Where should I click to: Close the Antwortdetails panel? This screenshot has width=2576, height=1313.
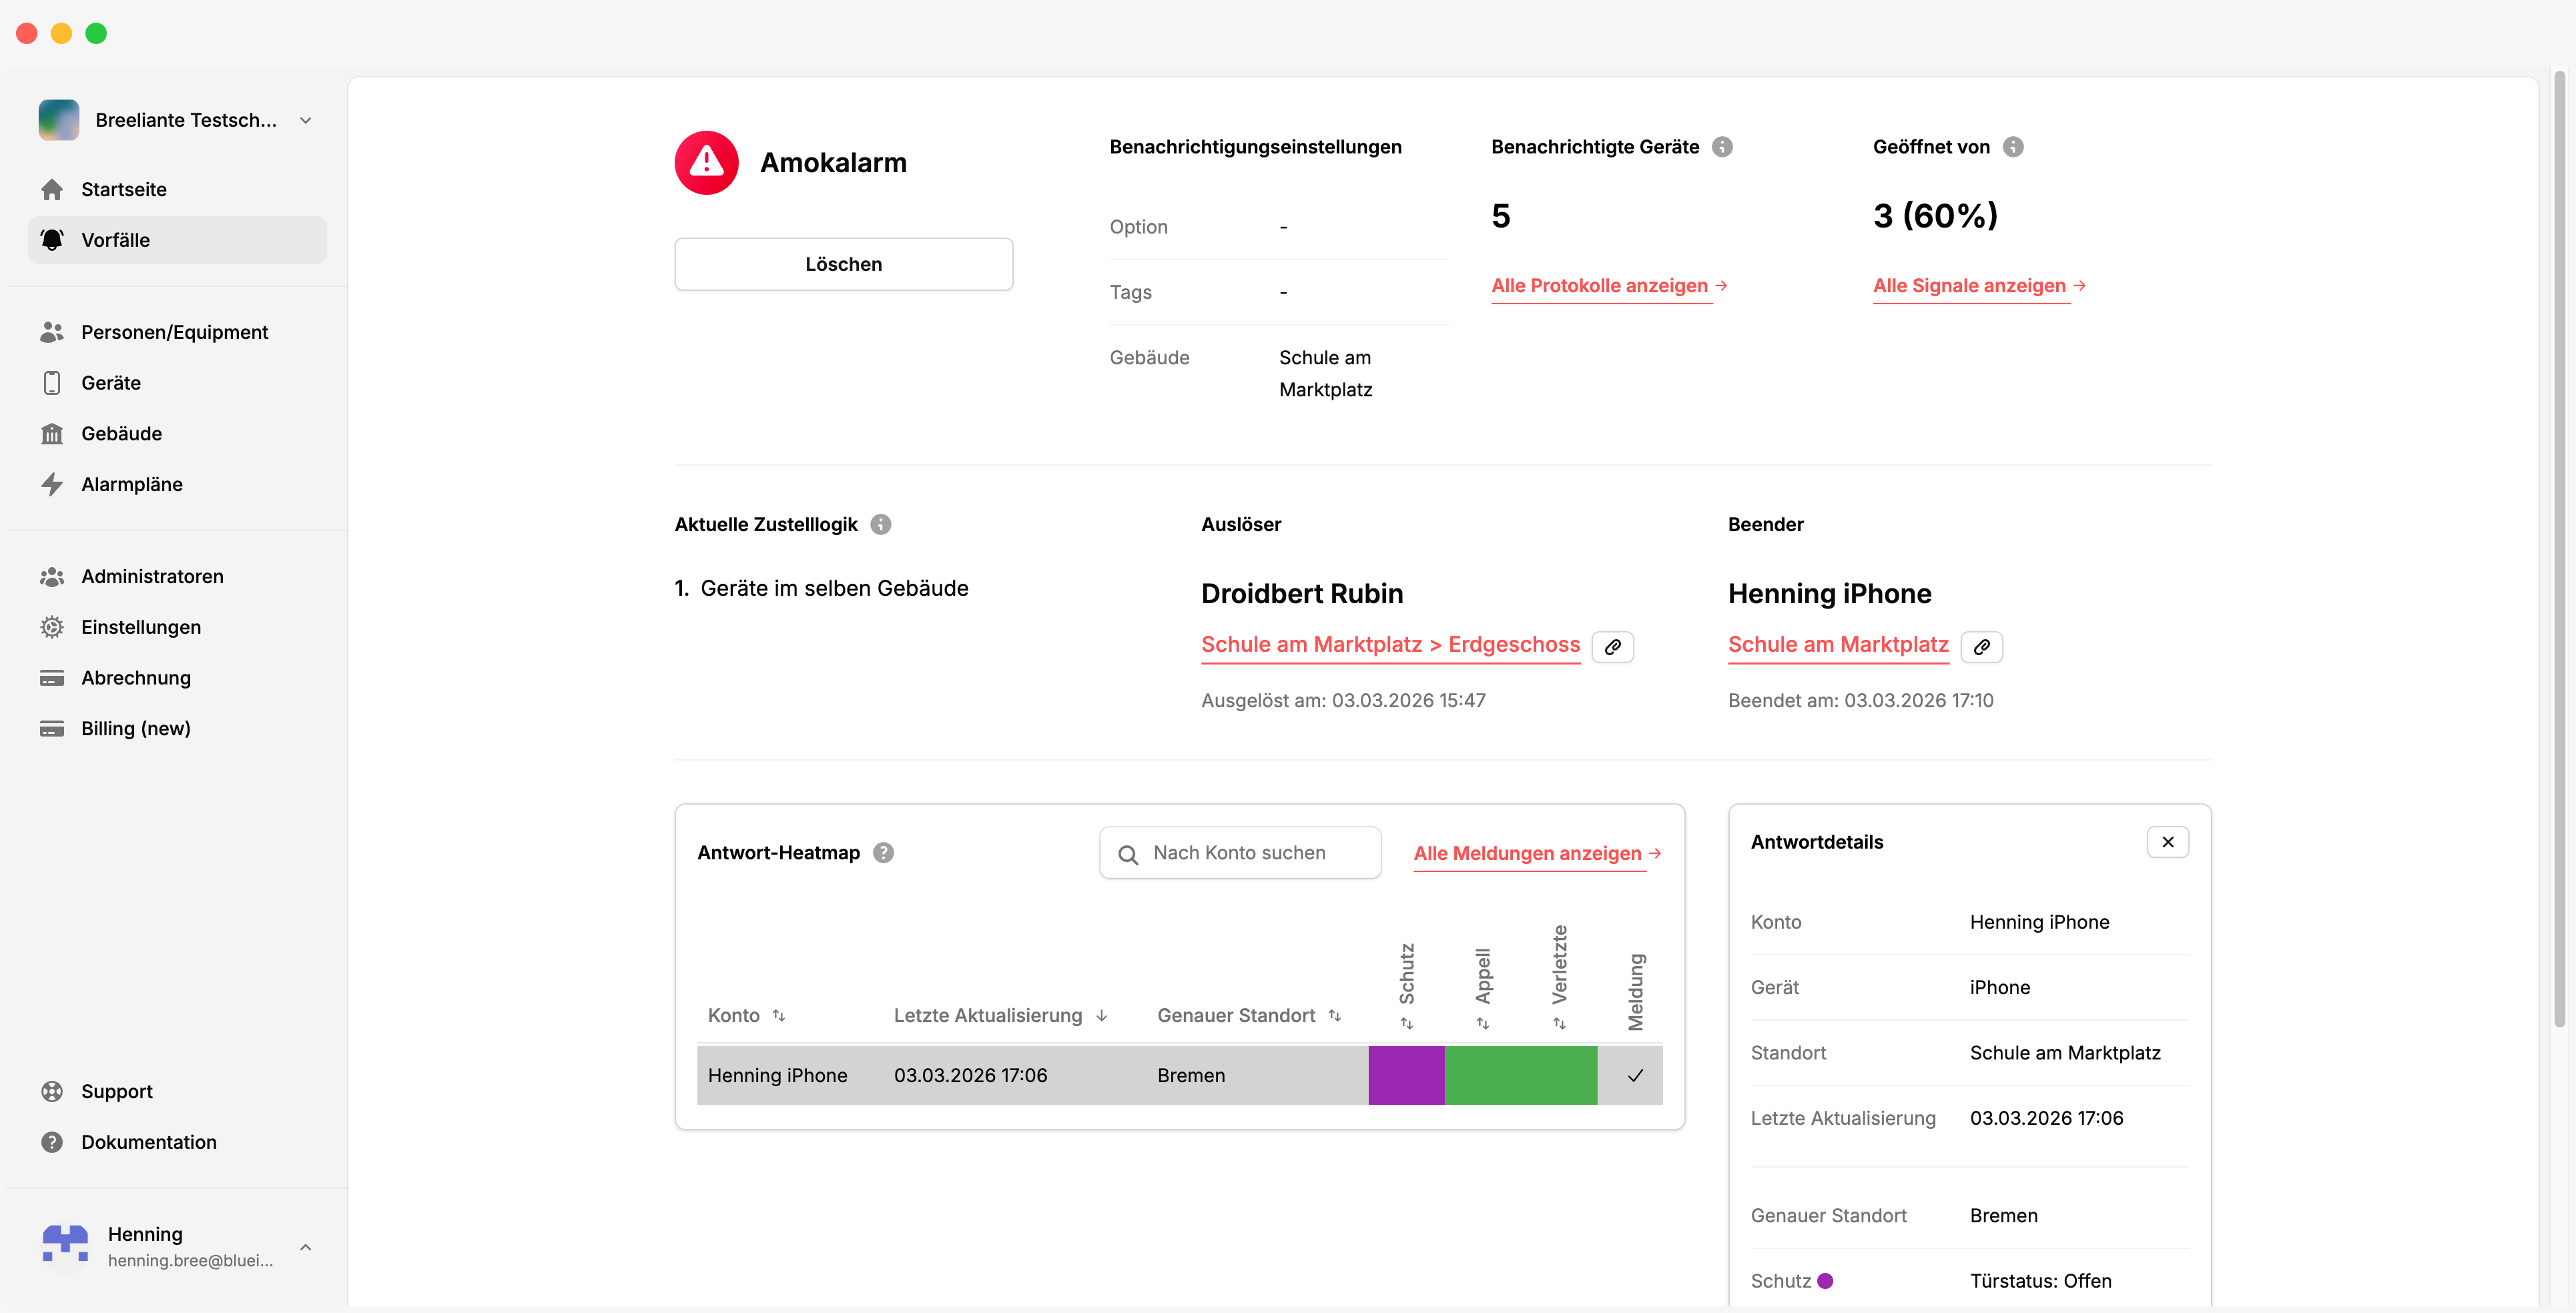click(2167, 842)
